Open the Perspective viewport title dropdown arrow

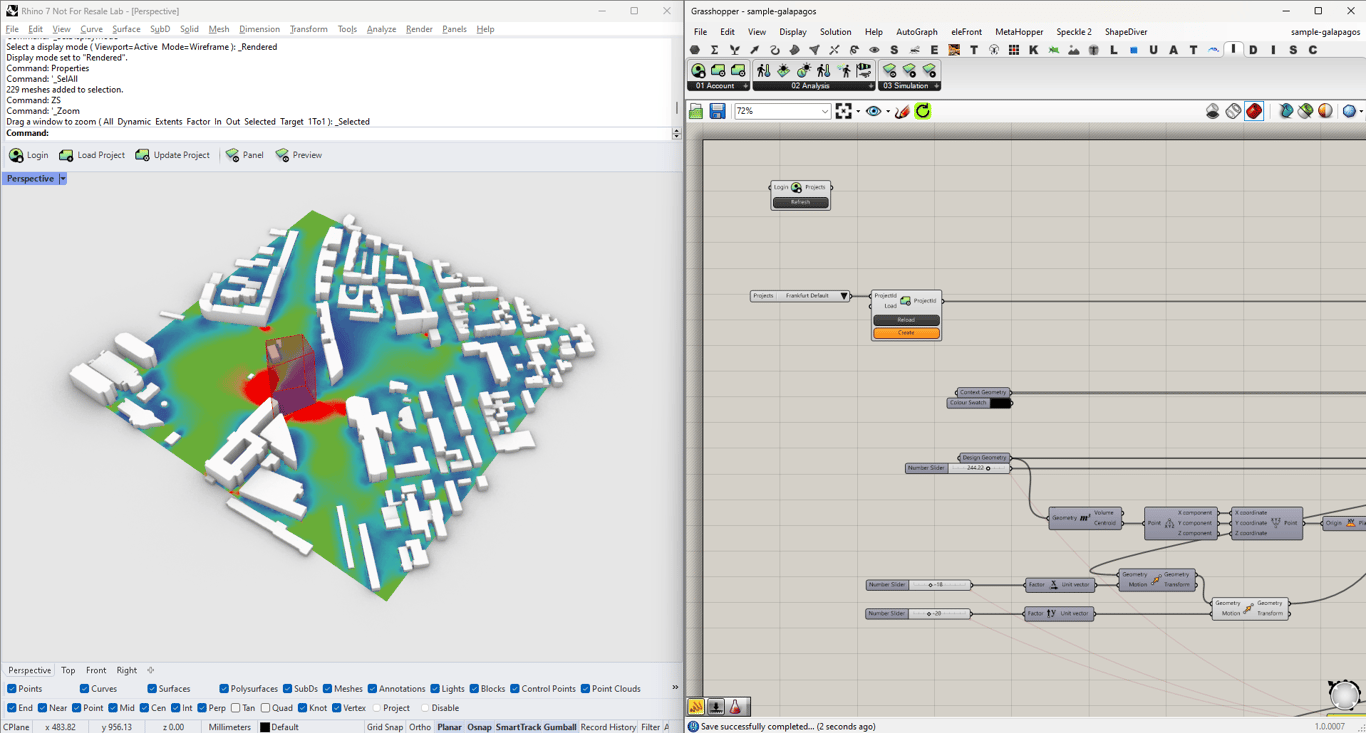(62, 179)
